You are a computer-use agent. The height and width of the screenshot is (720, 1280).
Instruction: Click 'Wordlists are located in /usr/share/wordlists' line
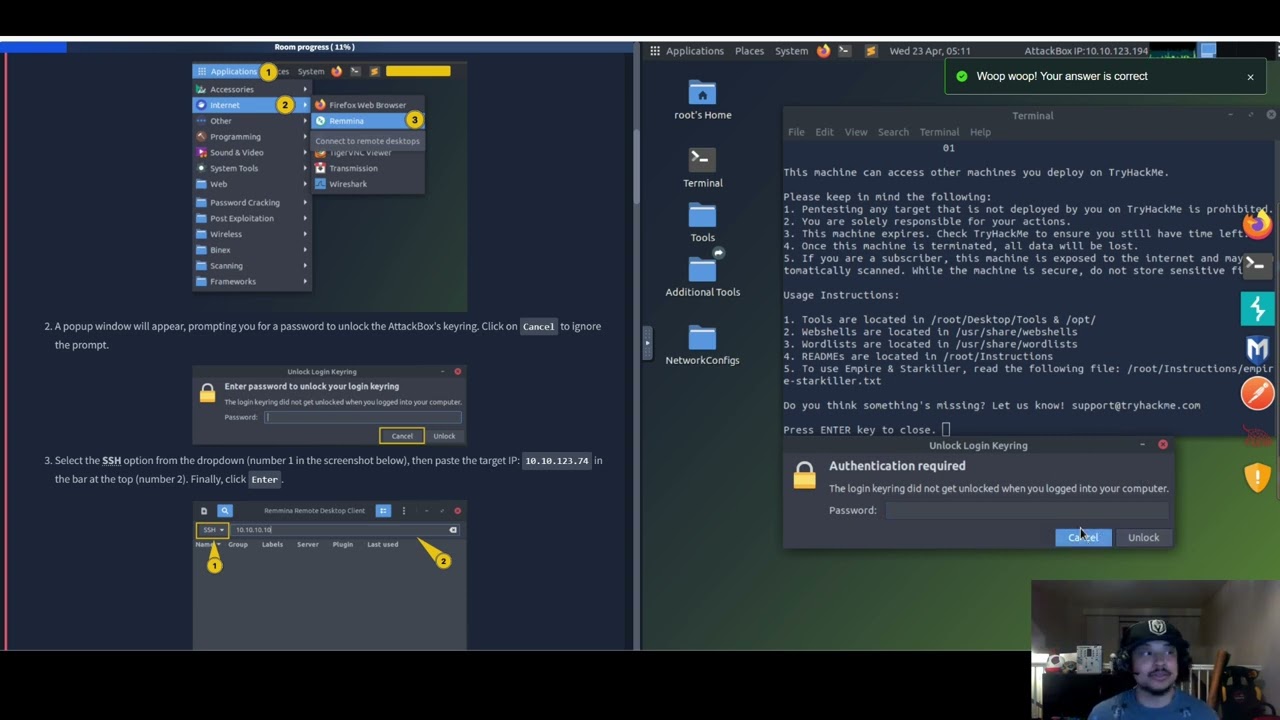click(930, 344)
